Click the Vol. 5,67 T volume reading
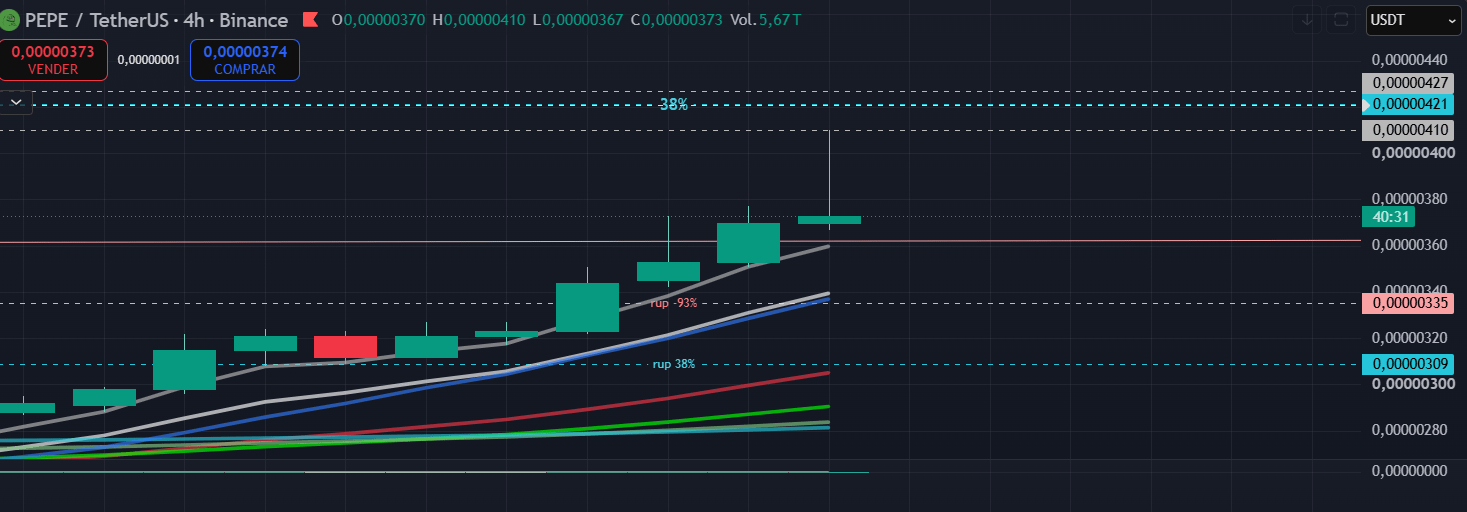The image size is (1467, 512). click(x=766, y=20)
